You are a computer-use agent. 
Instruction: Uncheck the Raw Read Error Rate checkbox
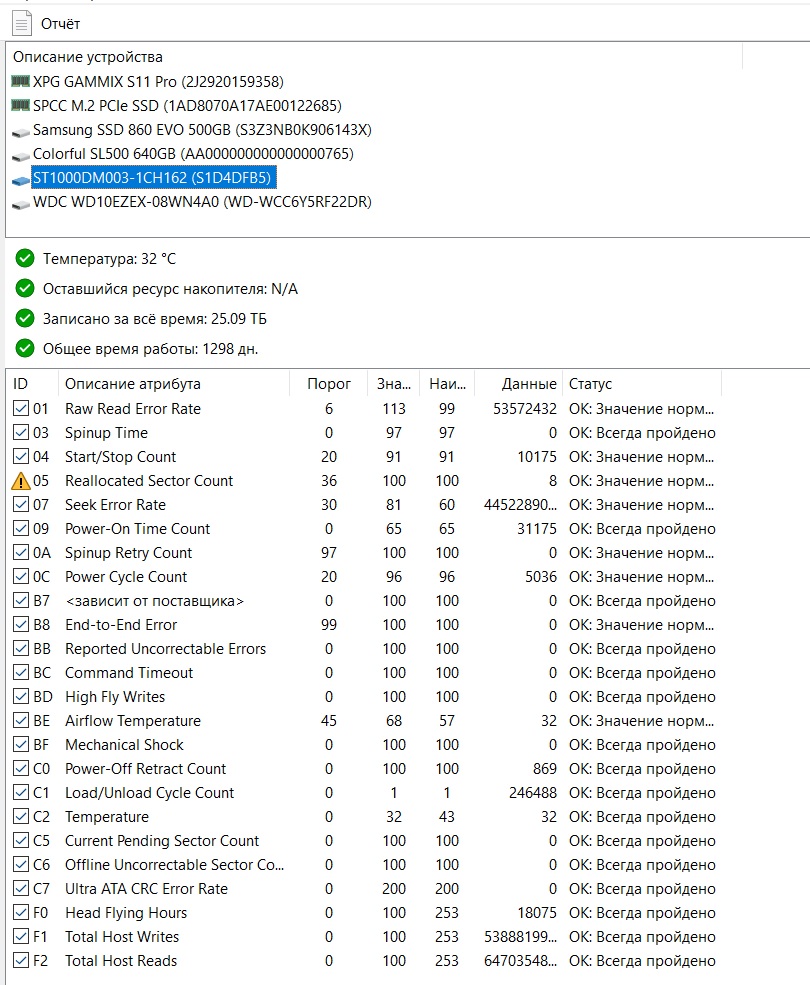tap(21, 409)
